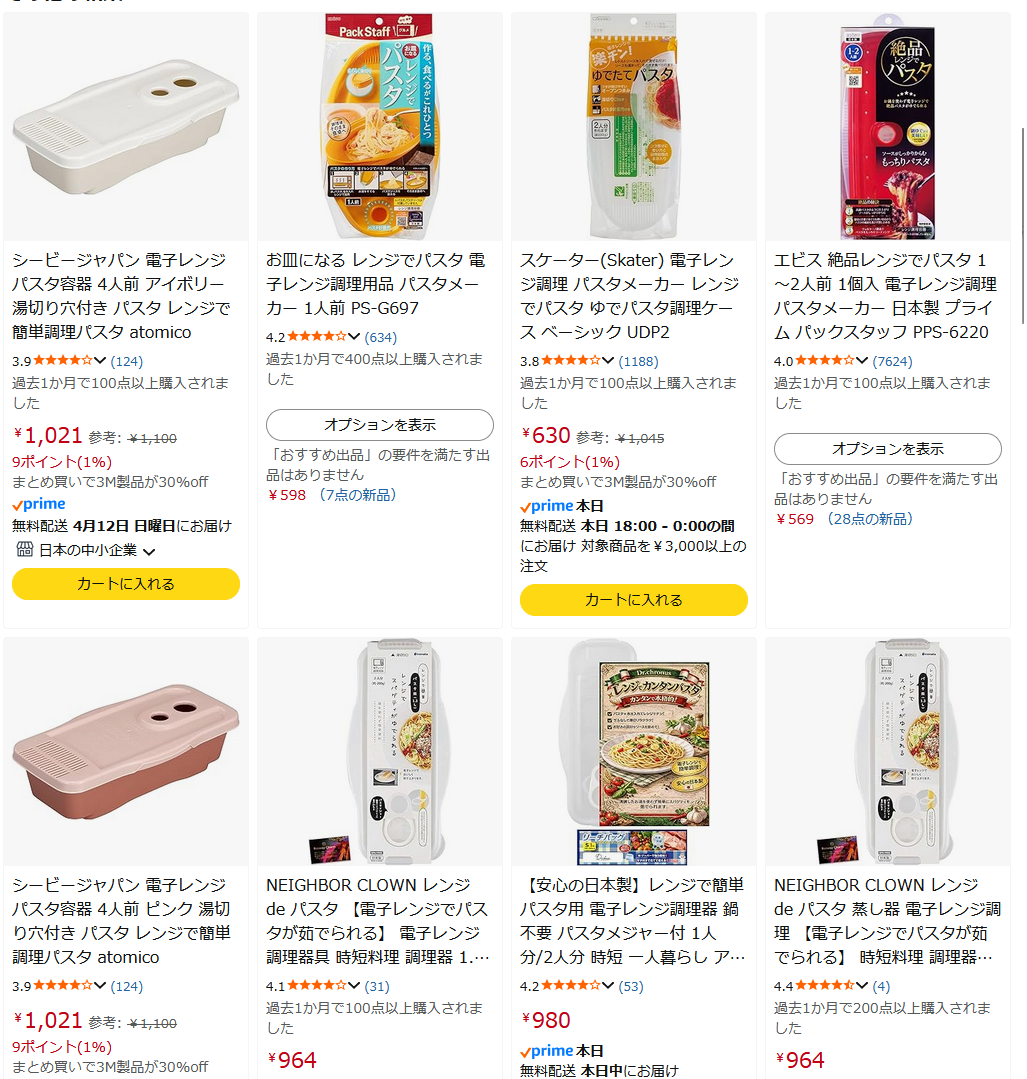
Task: Open rating chevron for 4.1 NEIGHBOR CLOWN item
Action: tap(354, 985)
